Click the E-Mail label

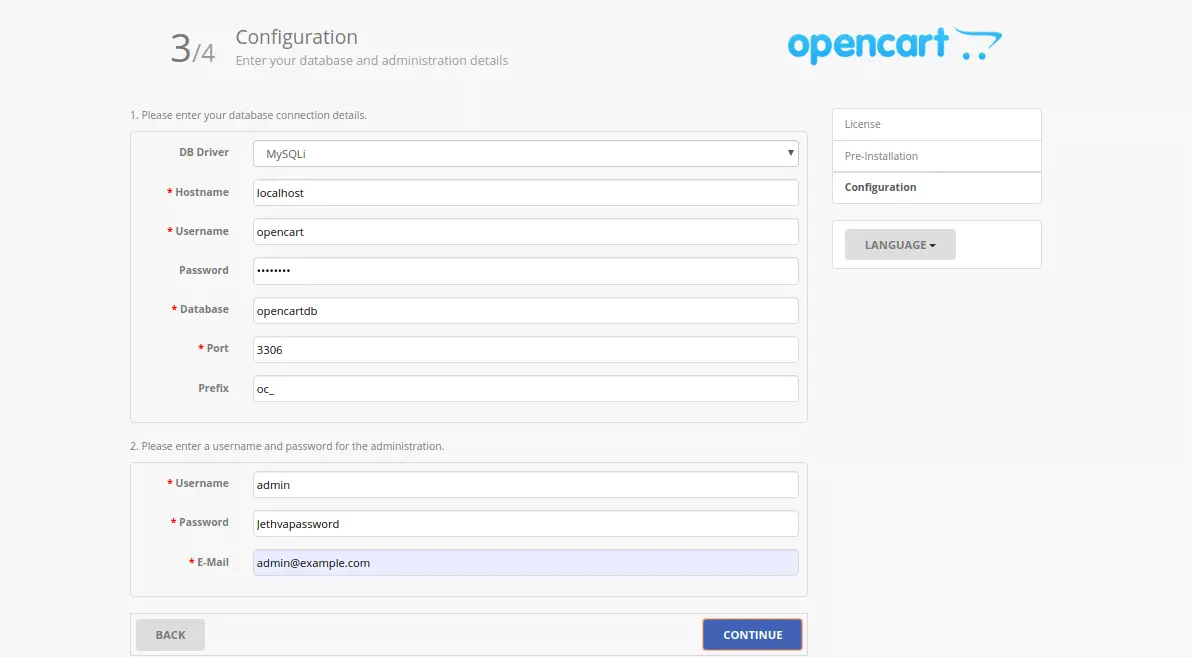[208, 562]
